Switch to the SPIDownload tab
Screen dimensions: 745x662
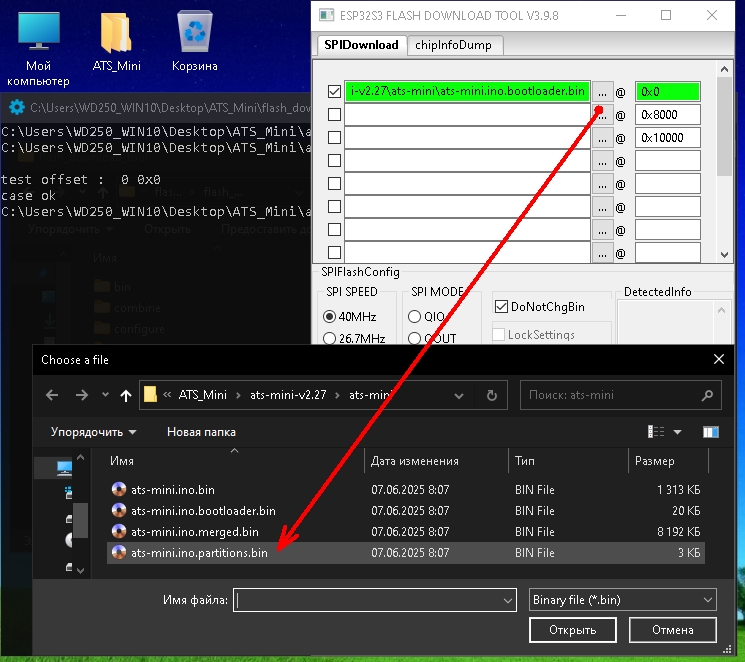(x=362, y=45)
